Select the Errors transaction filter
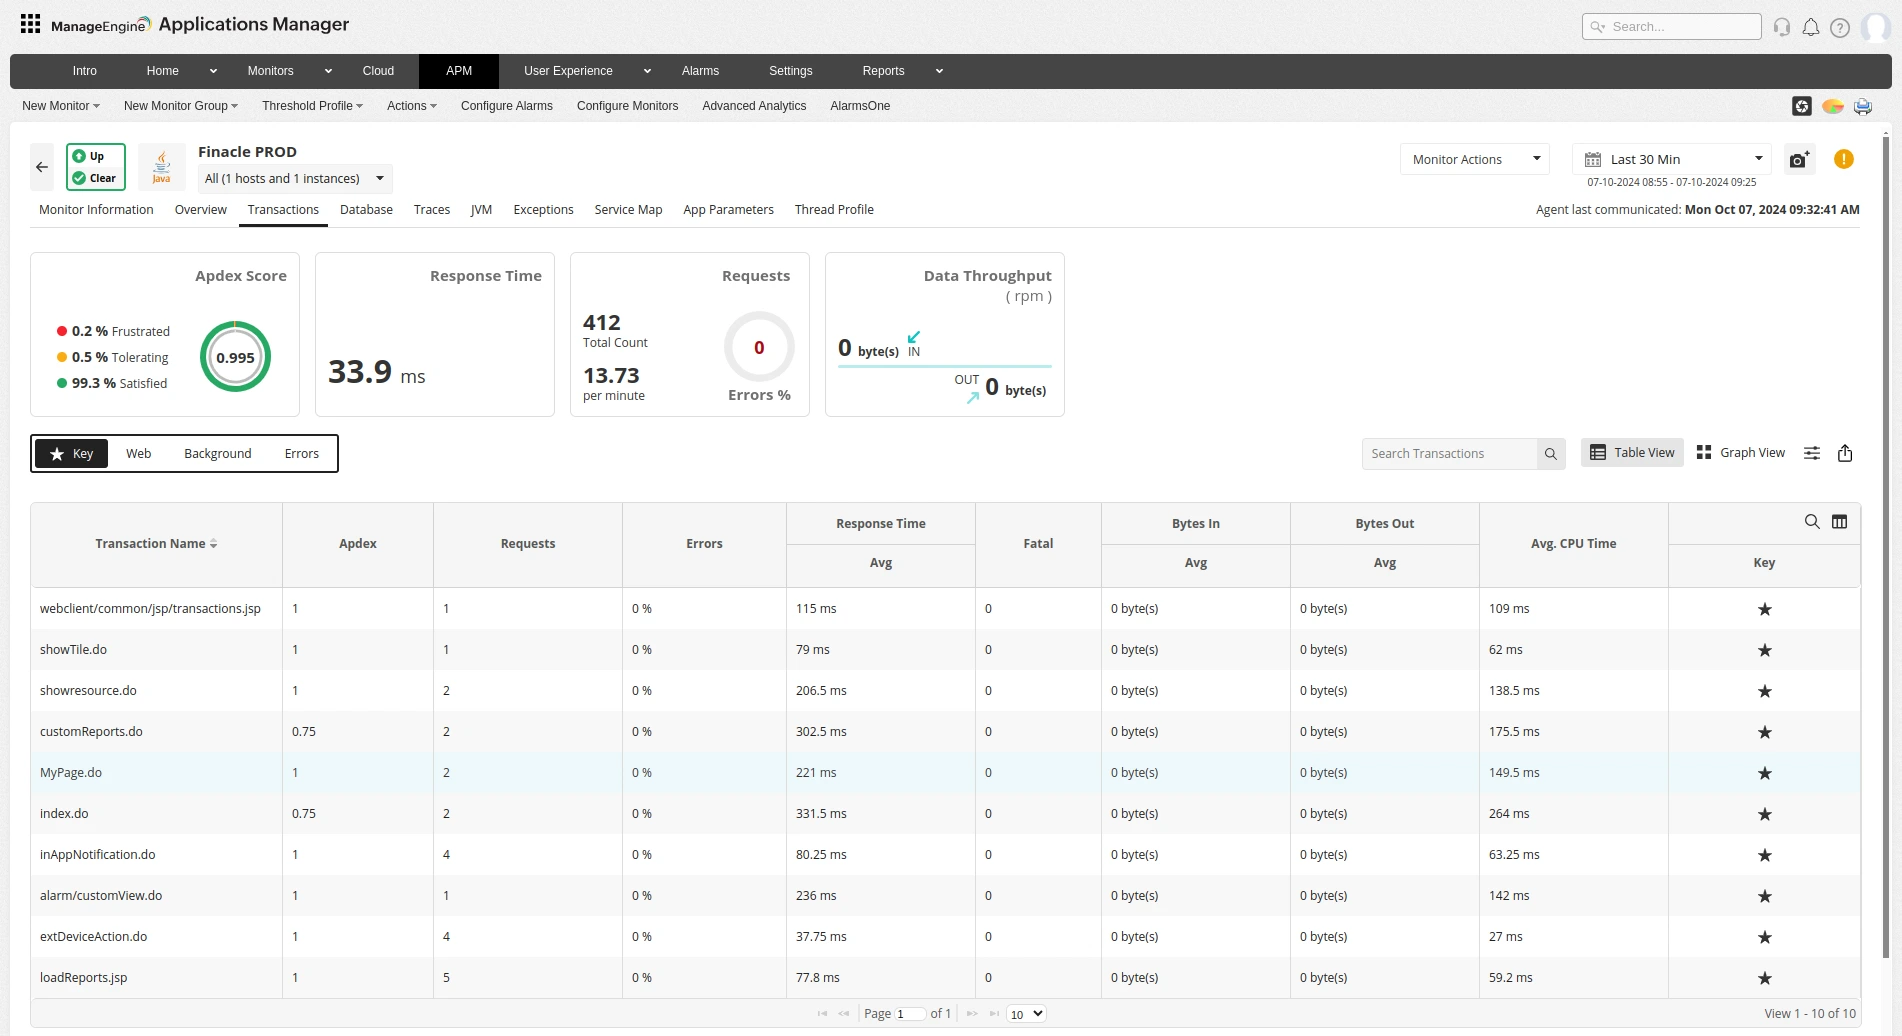Viewport: 1902px width, 1036px height. click(x=301, y=454)
